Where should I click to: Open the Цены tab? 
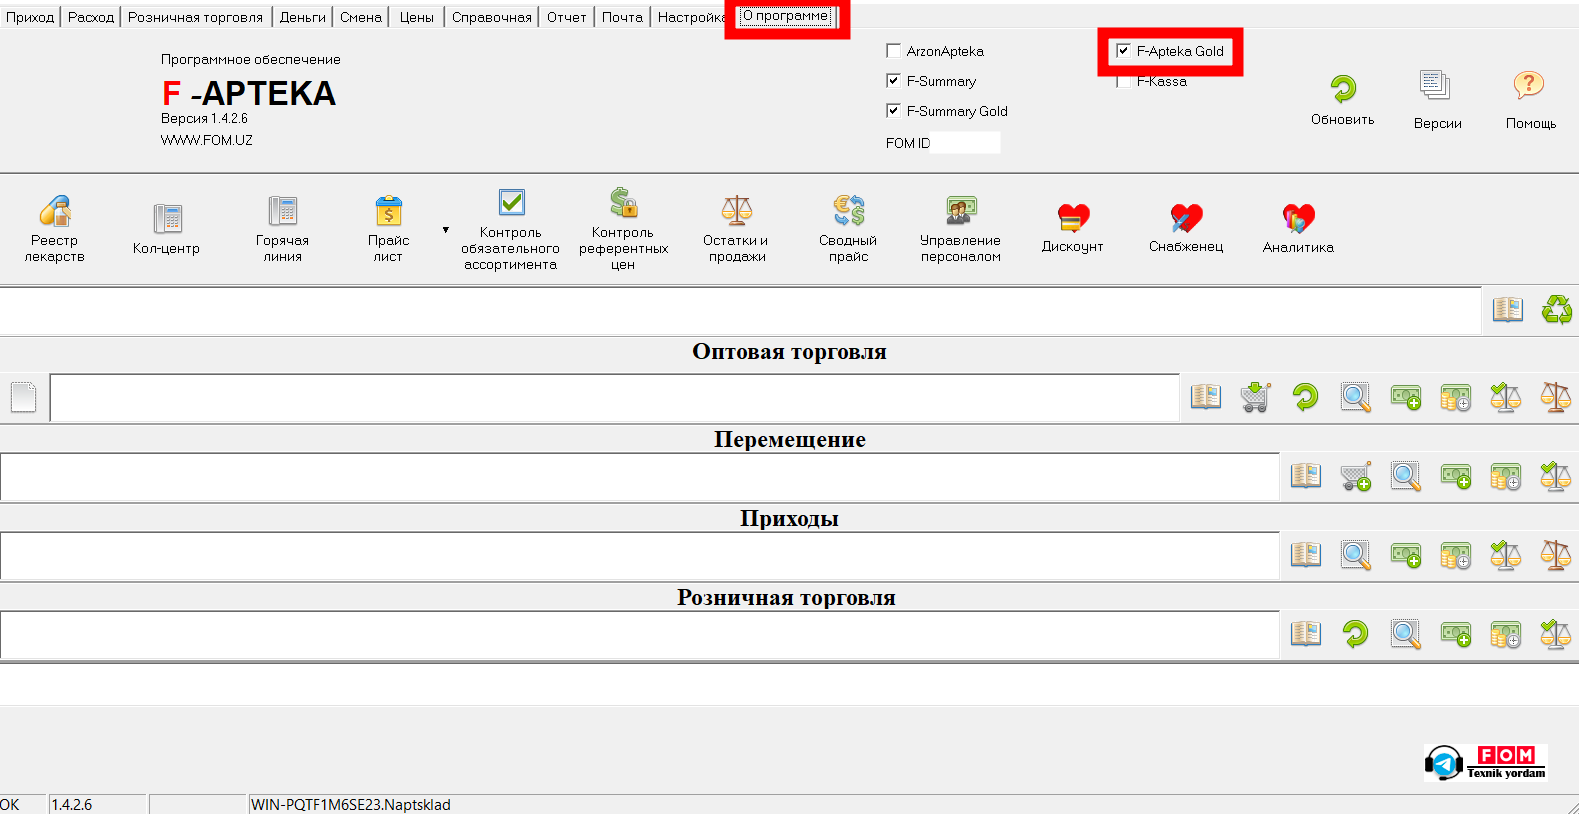click(417, 17)
